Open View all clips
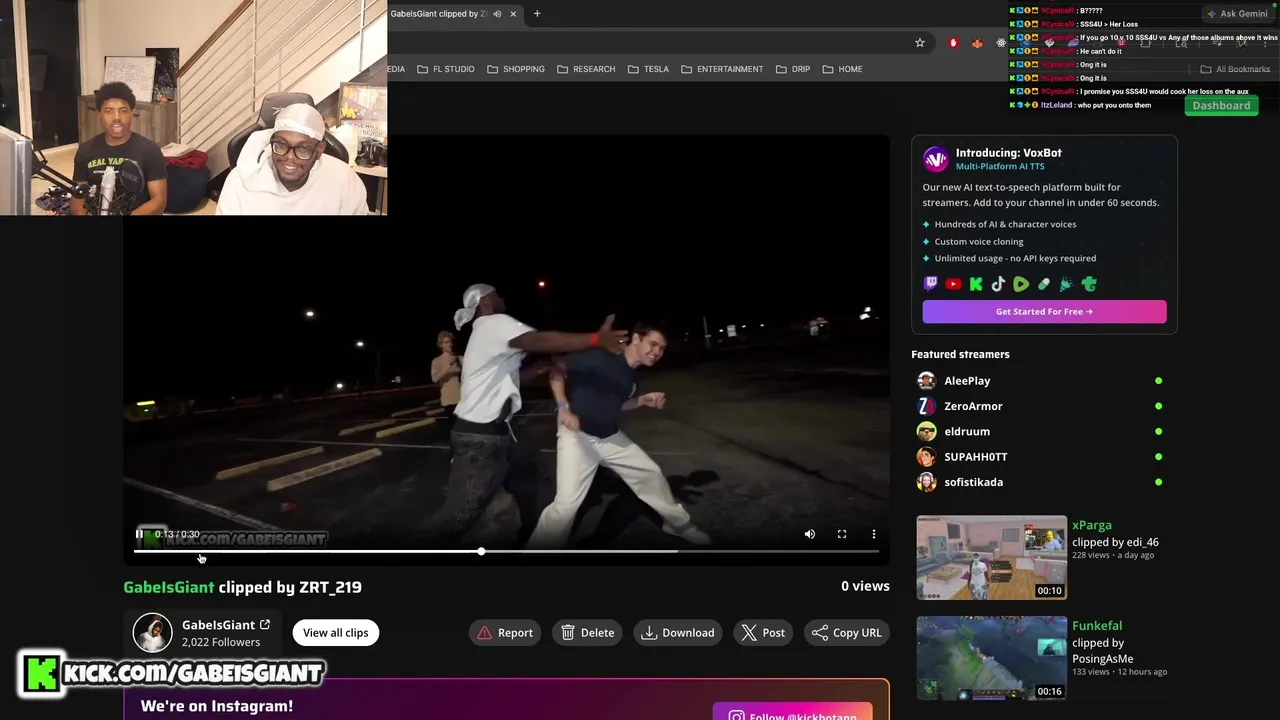Screen dimensions: 1280x720 (336, 632)
